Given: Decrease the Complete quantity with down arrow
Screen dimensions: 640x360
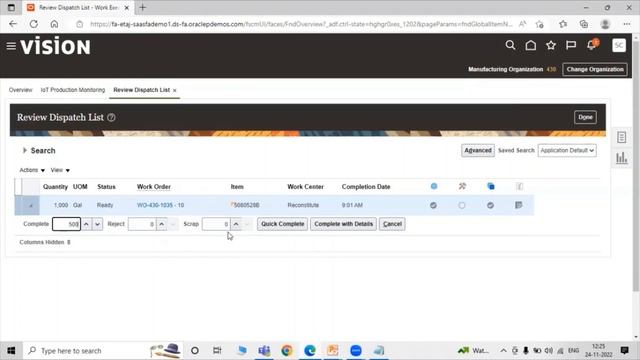Looking at the screenshot, I should 98,224.
